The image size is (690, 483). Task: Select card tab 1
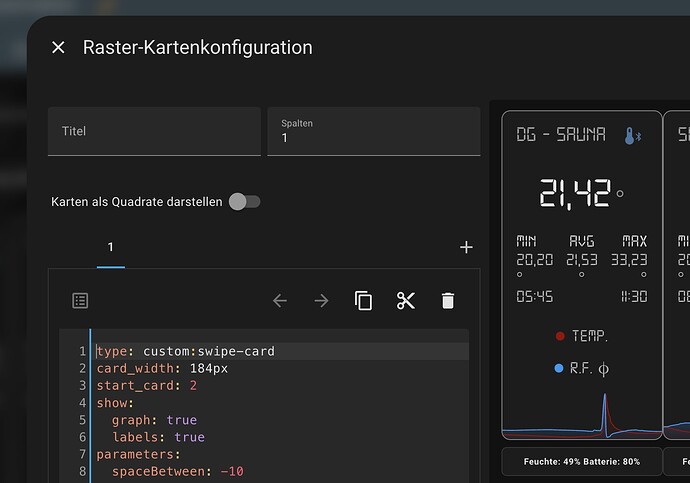click(x=111, y=247)
